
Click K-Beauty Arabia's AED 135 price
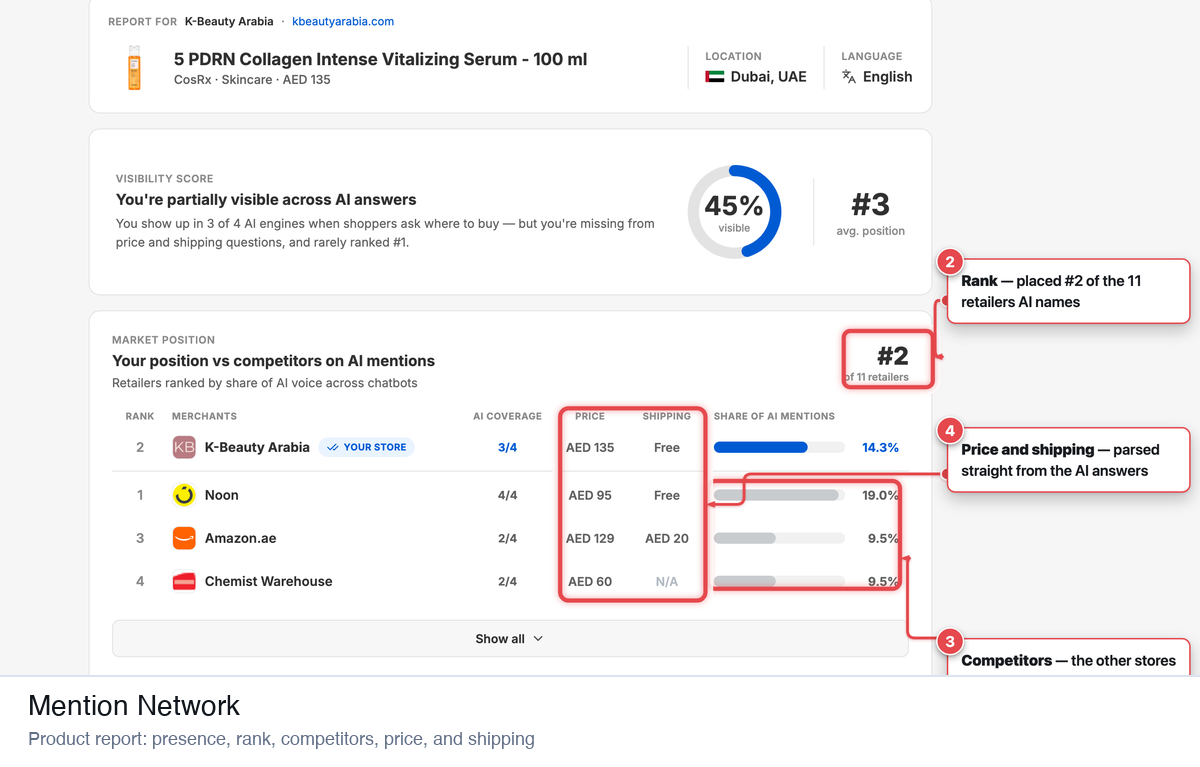click(590, 447)
